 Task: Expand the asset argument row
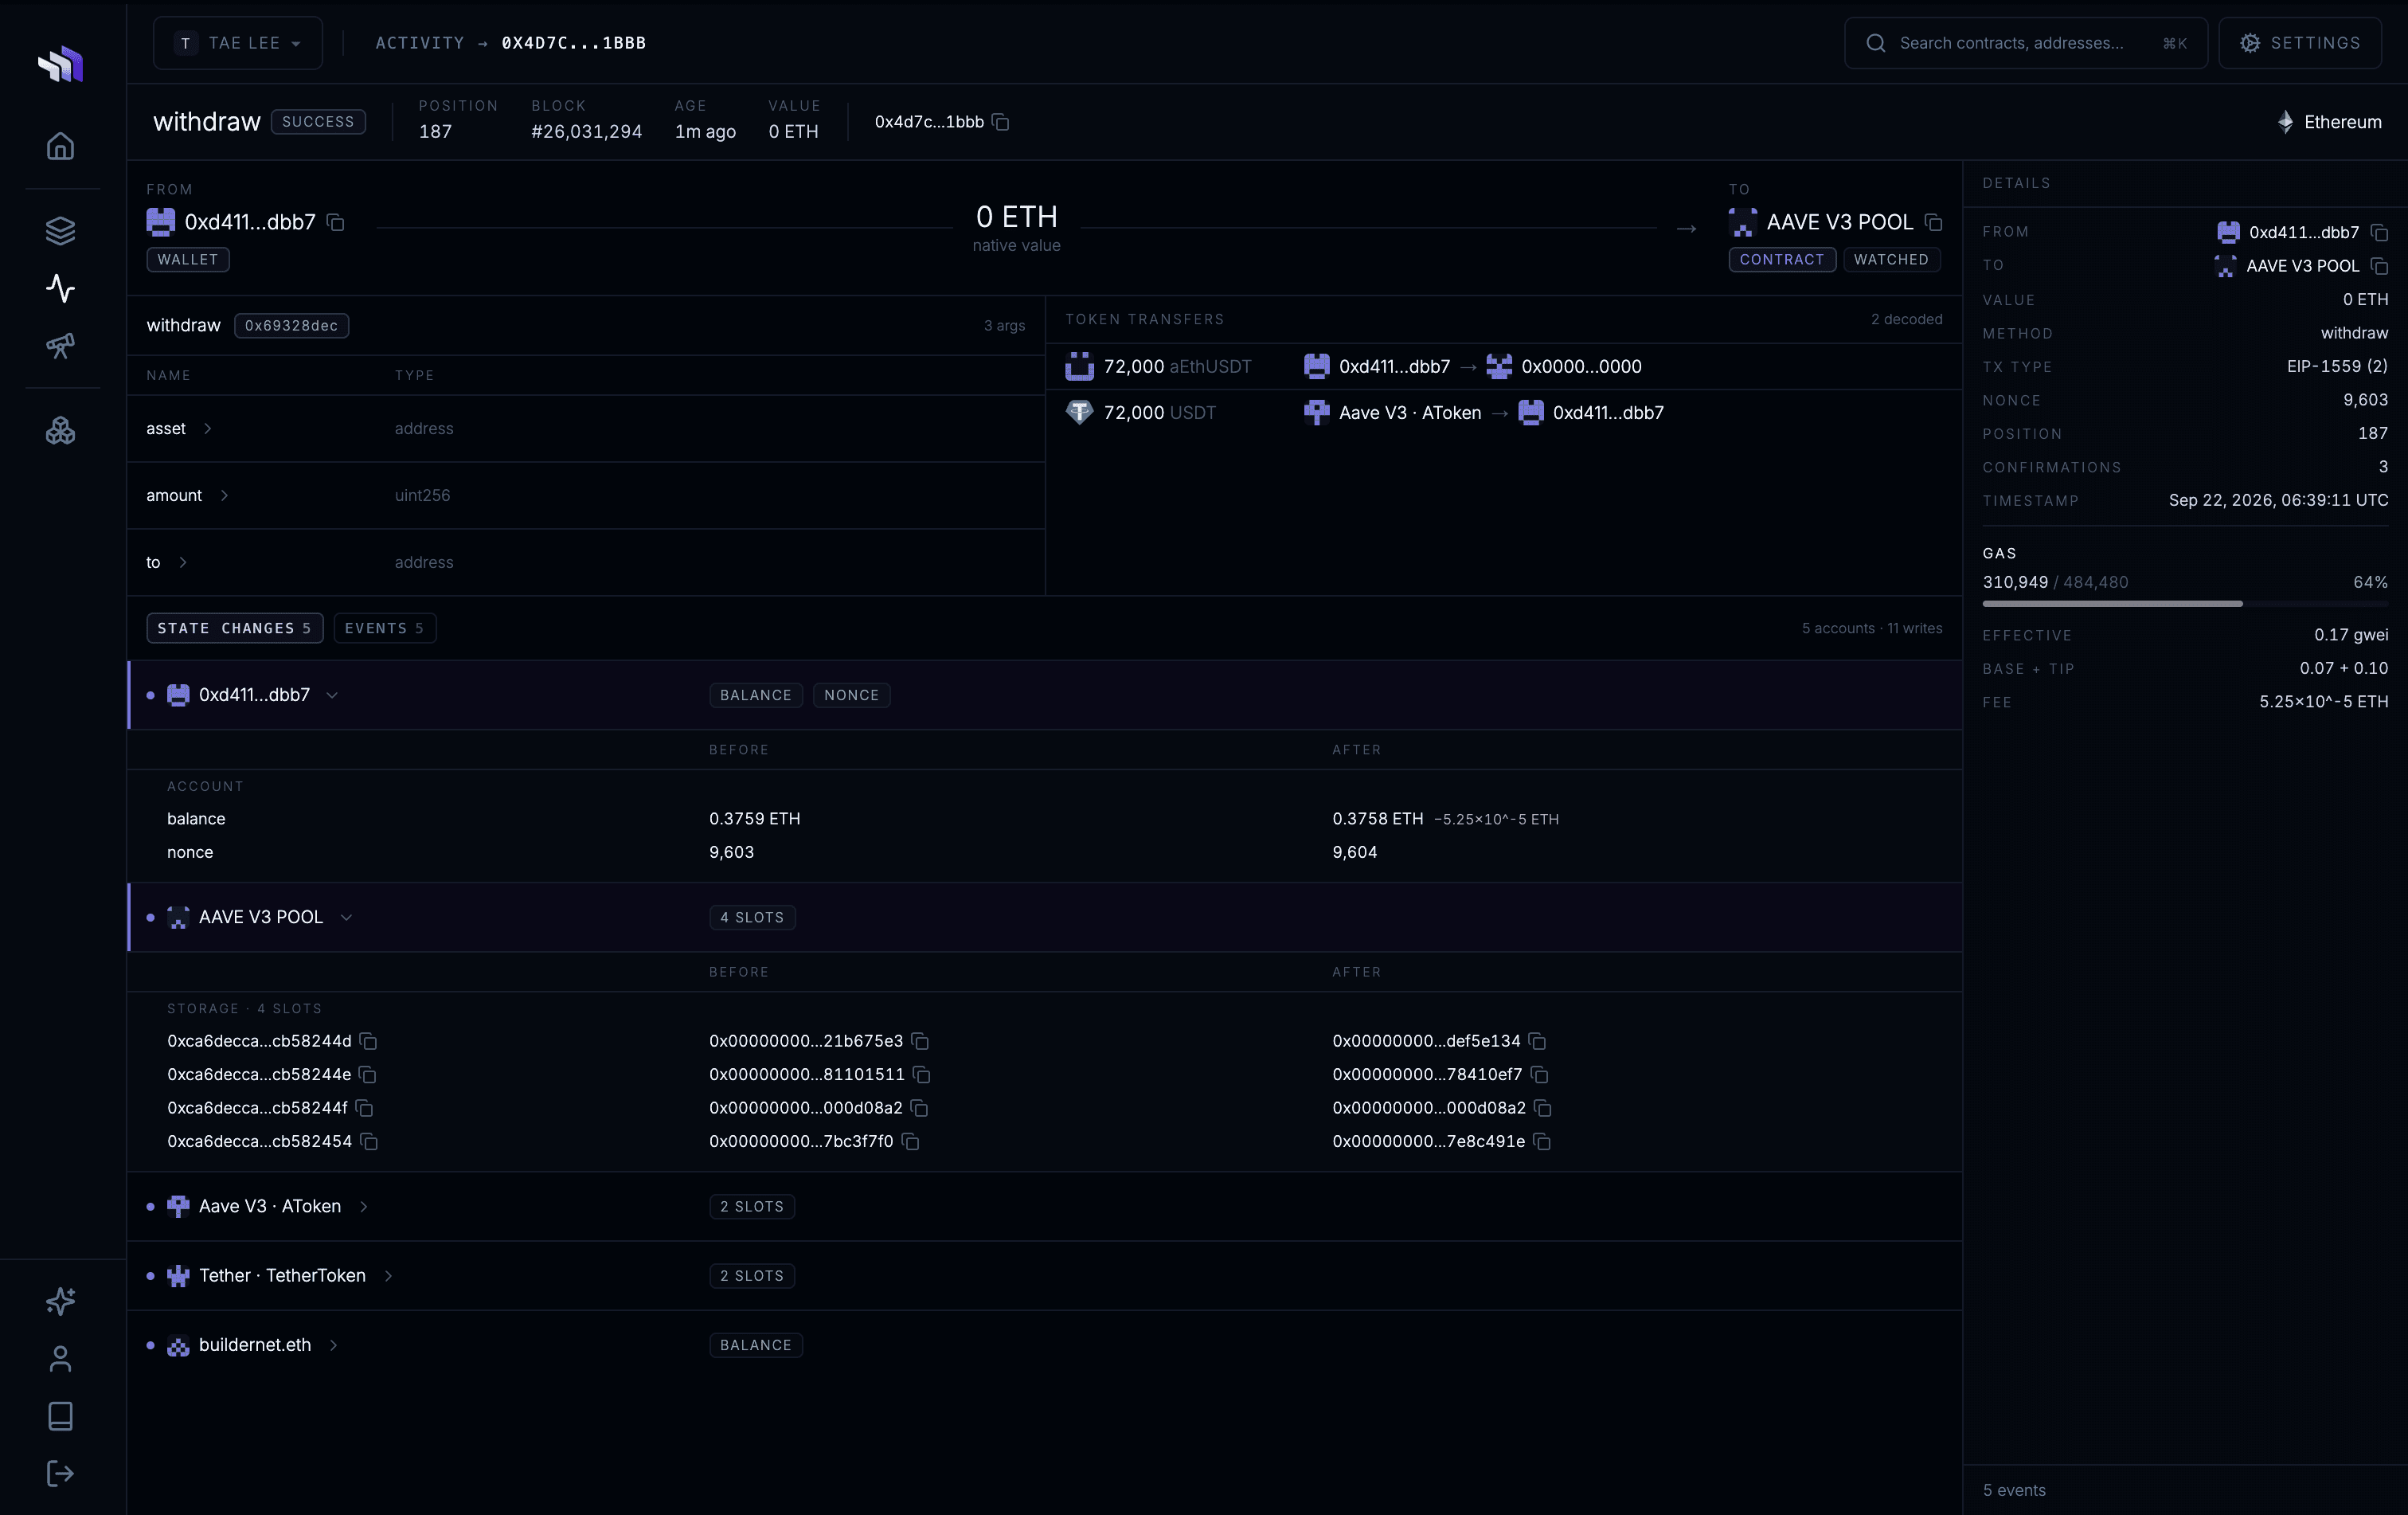(208, 428)
